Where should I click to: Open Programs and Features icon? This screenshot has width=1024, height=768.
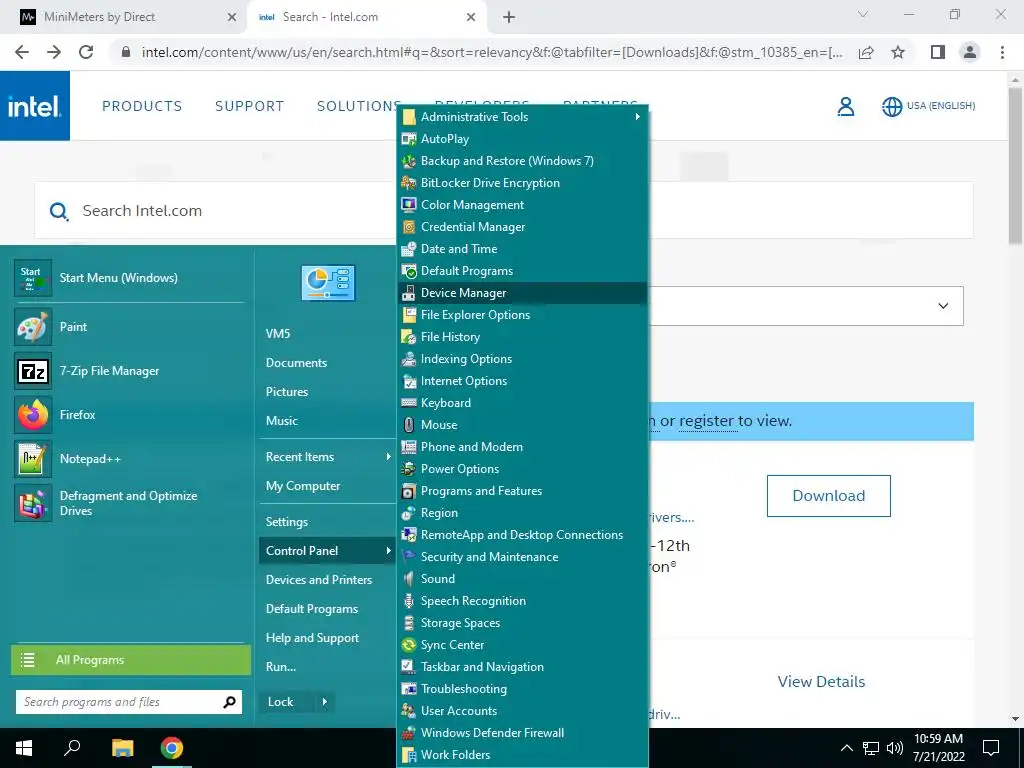tap(409, 491)
